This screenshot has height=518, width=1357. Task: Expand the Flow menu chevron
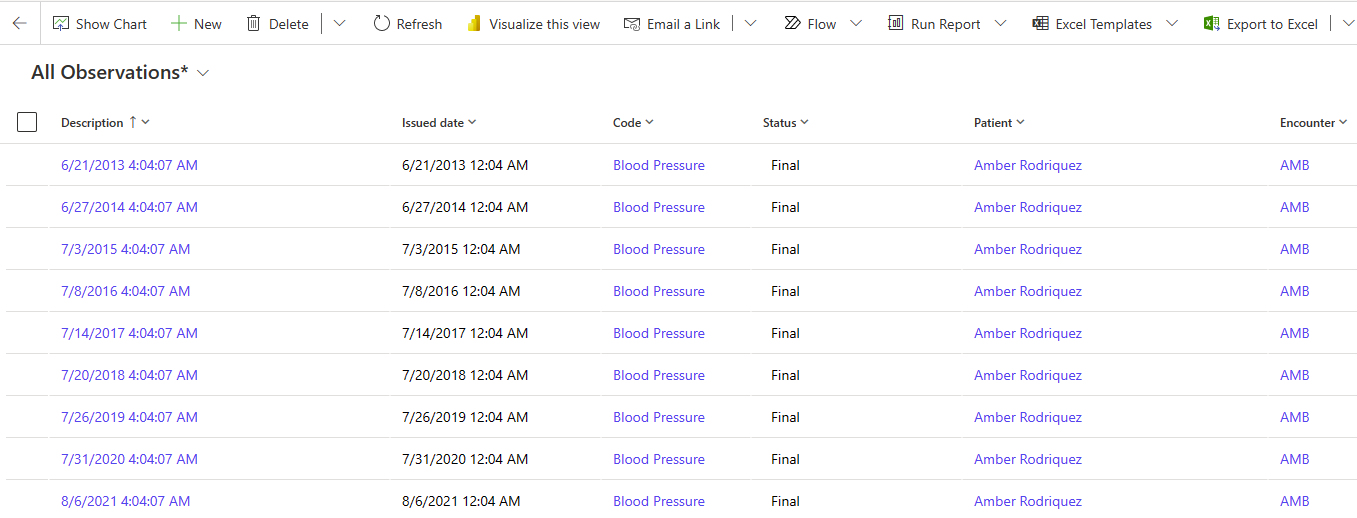click(856, 23)
